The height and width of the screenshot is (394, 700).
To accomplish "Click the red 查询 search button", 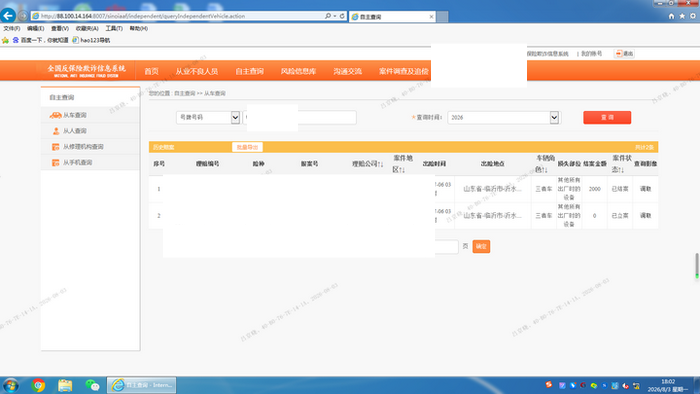I will pyautogui.click(x=607, y=117).
